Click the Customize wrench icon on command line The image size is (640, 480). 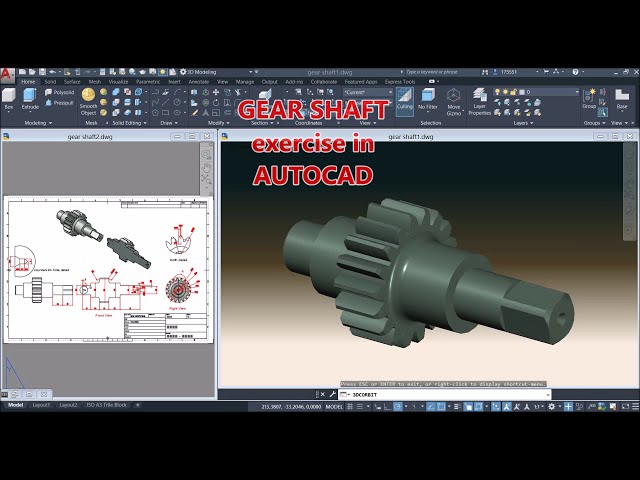pos(333,394)
